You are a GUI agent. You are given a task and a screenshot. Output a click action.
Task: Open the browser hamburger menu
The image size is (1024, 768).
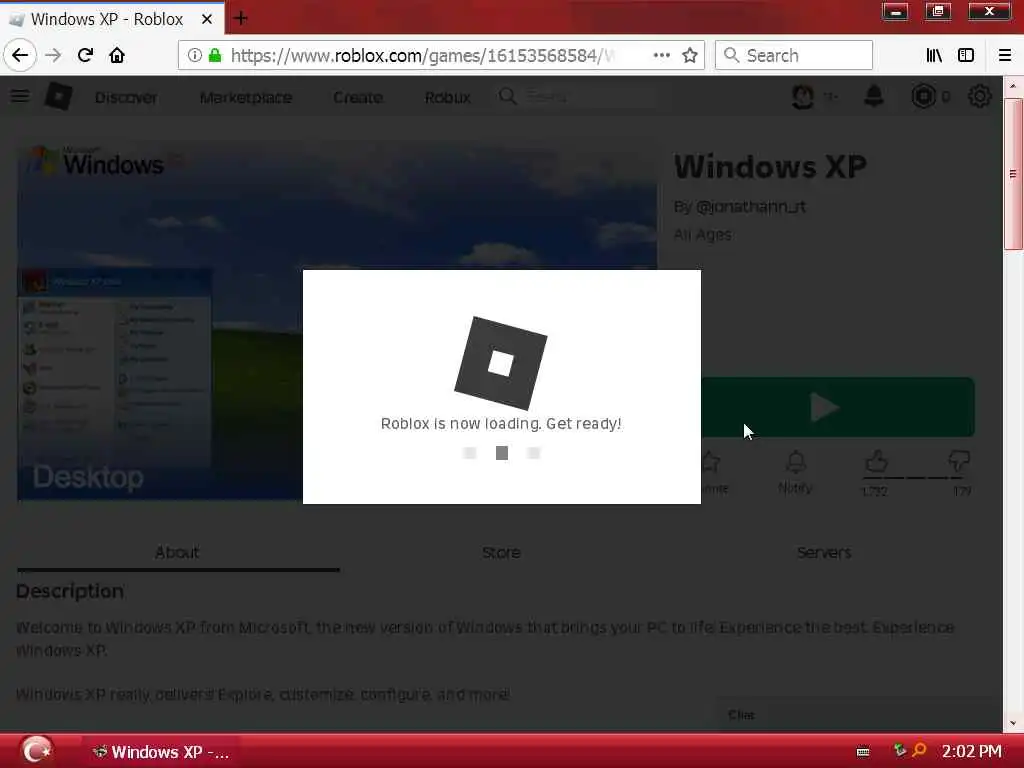1005,56
